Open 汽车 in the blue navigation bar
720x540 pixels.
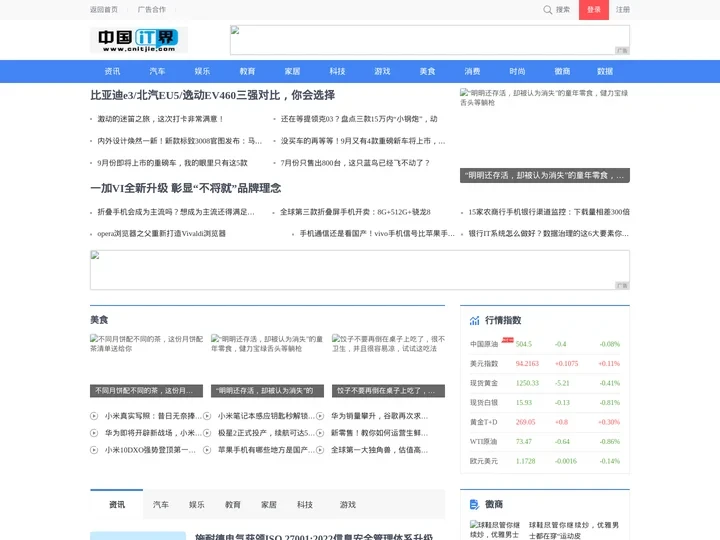(x=158, y=71)
